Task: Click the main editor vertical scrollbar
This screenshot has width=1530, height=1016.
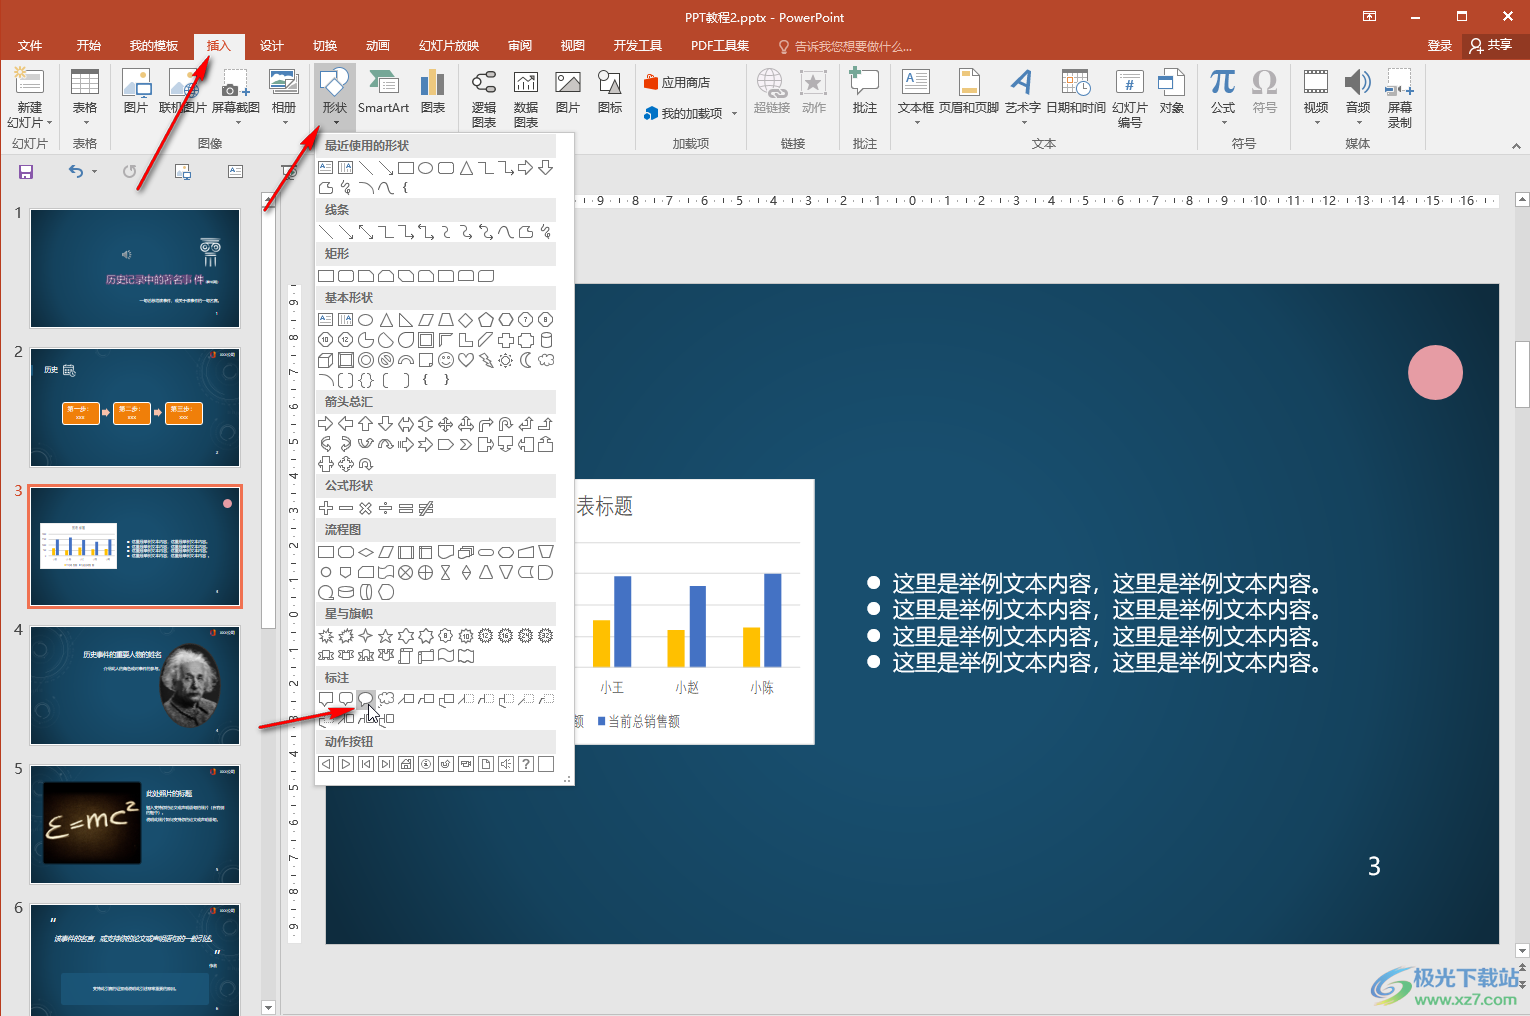Action: click(1522, 374)
